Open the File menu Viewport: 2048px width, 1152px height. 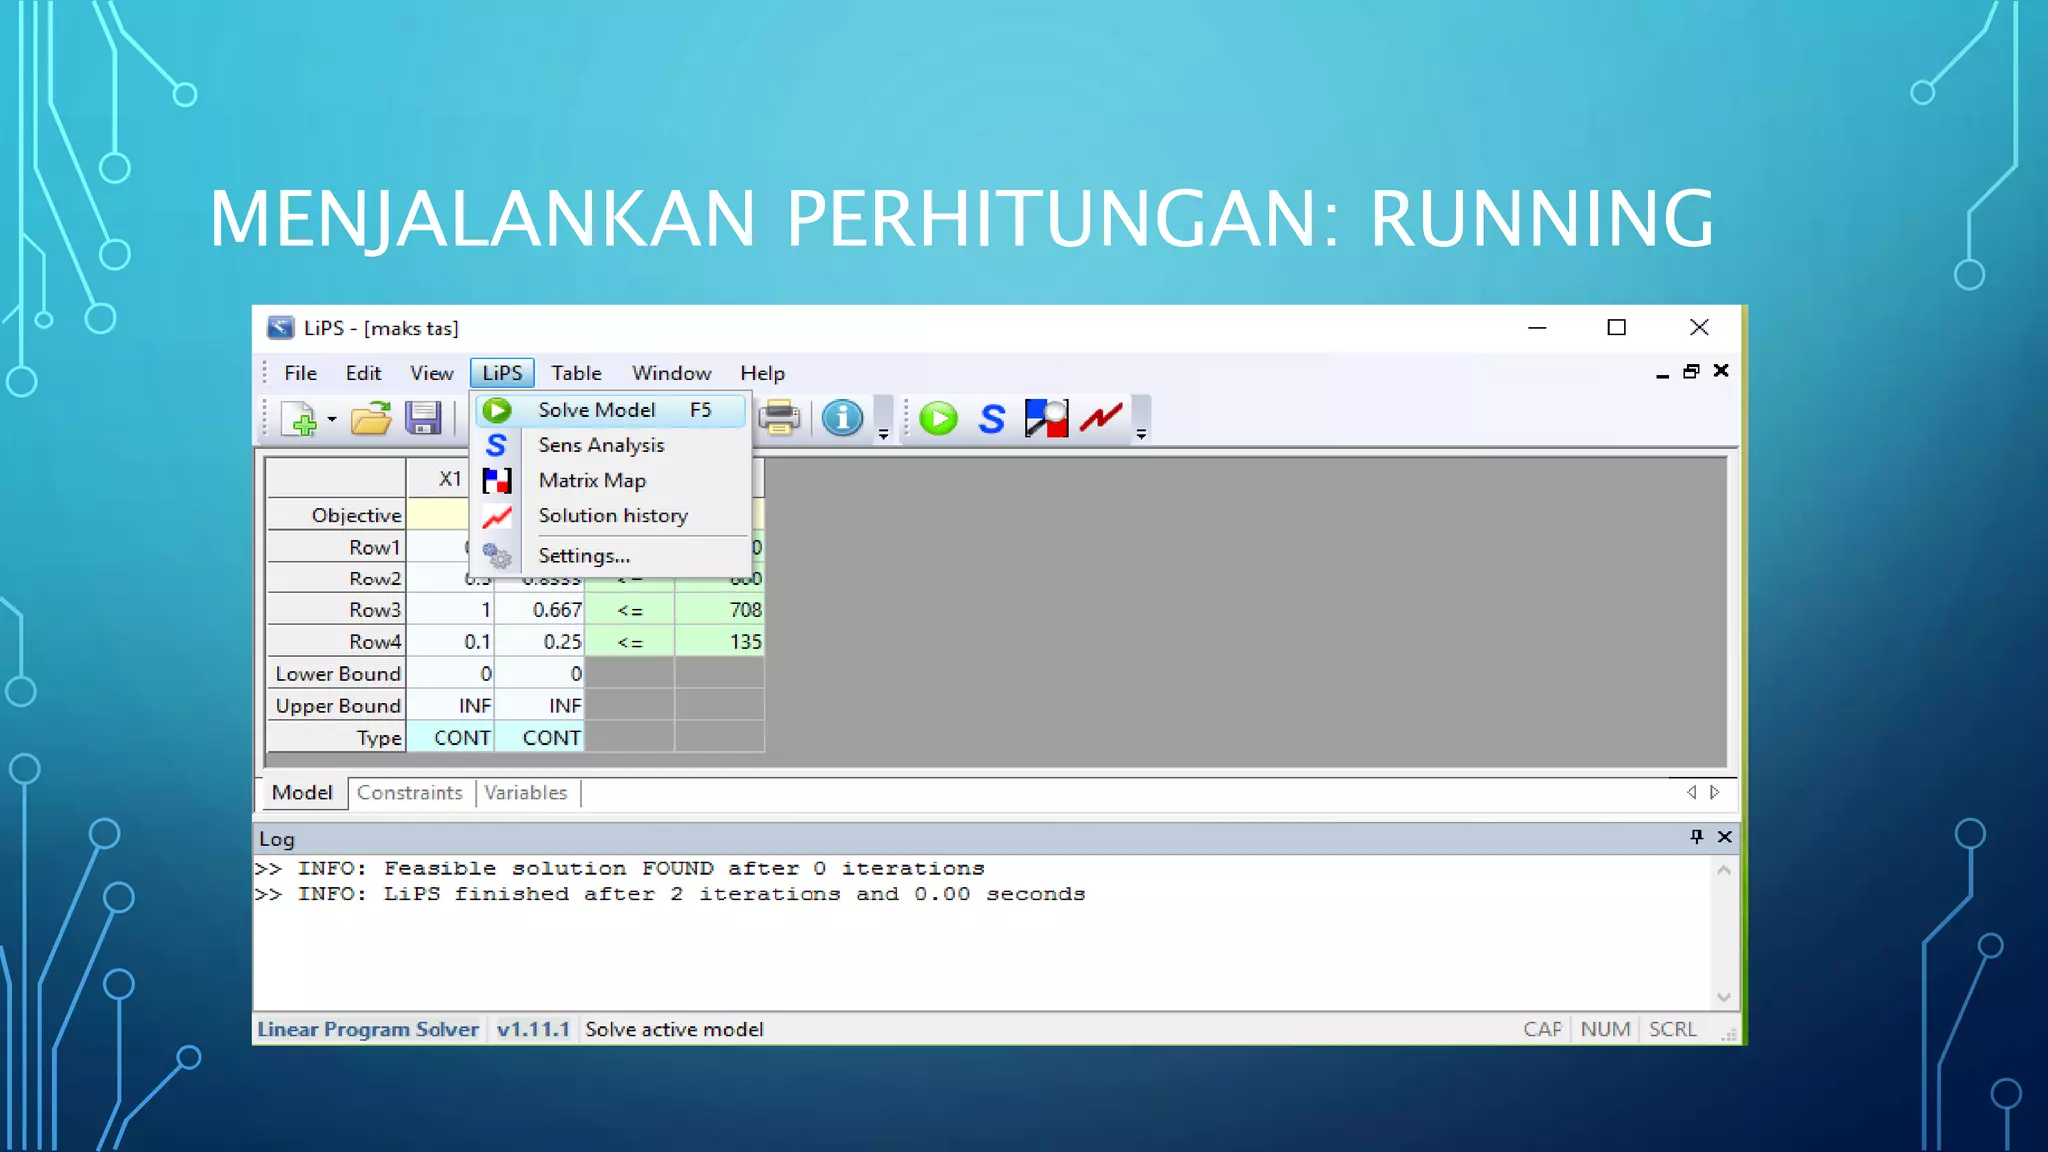[x=300, y=373]
